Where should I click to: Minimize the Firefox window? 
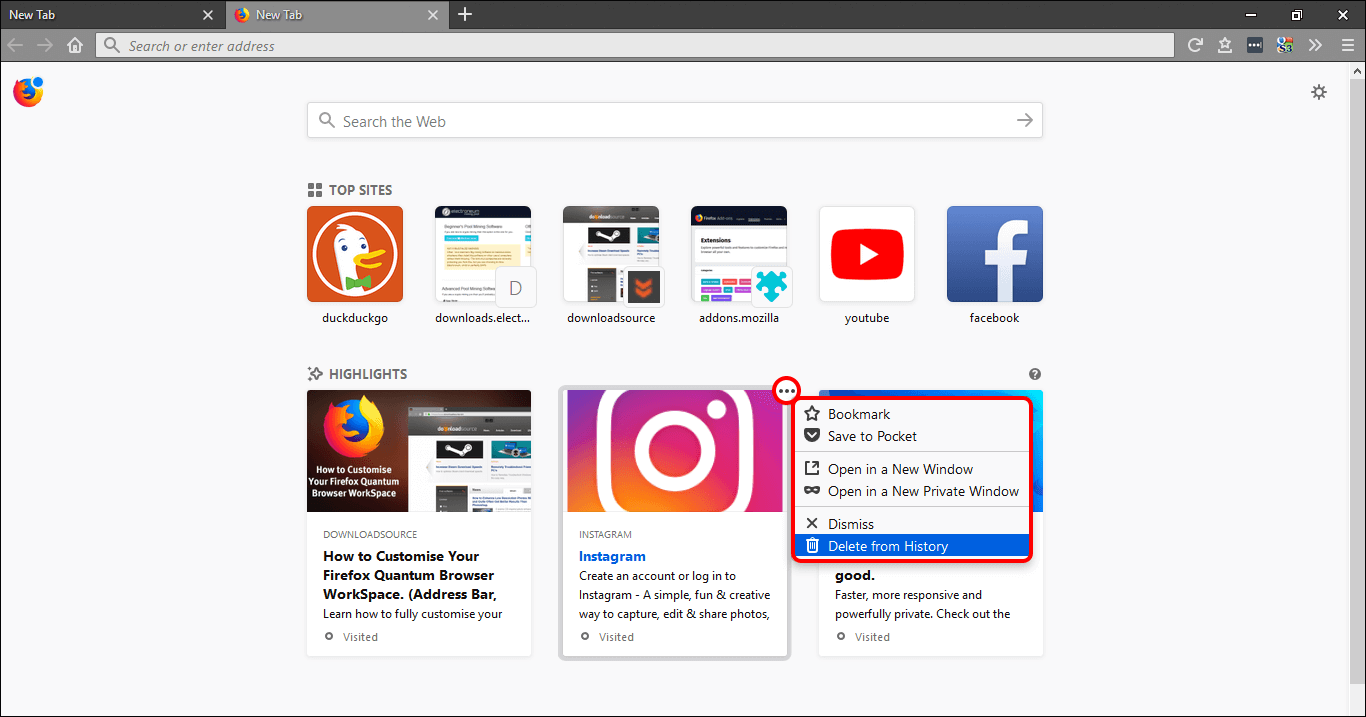[1250, 14]
